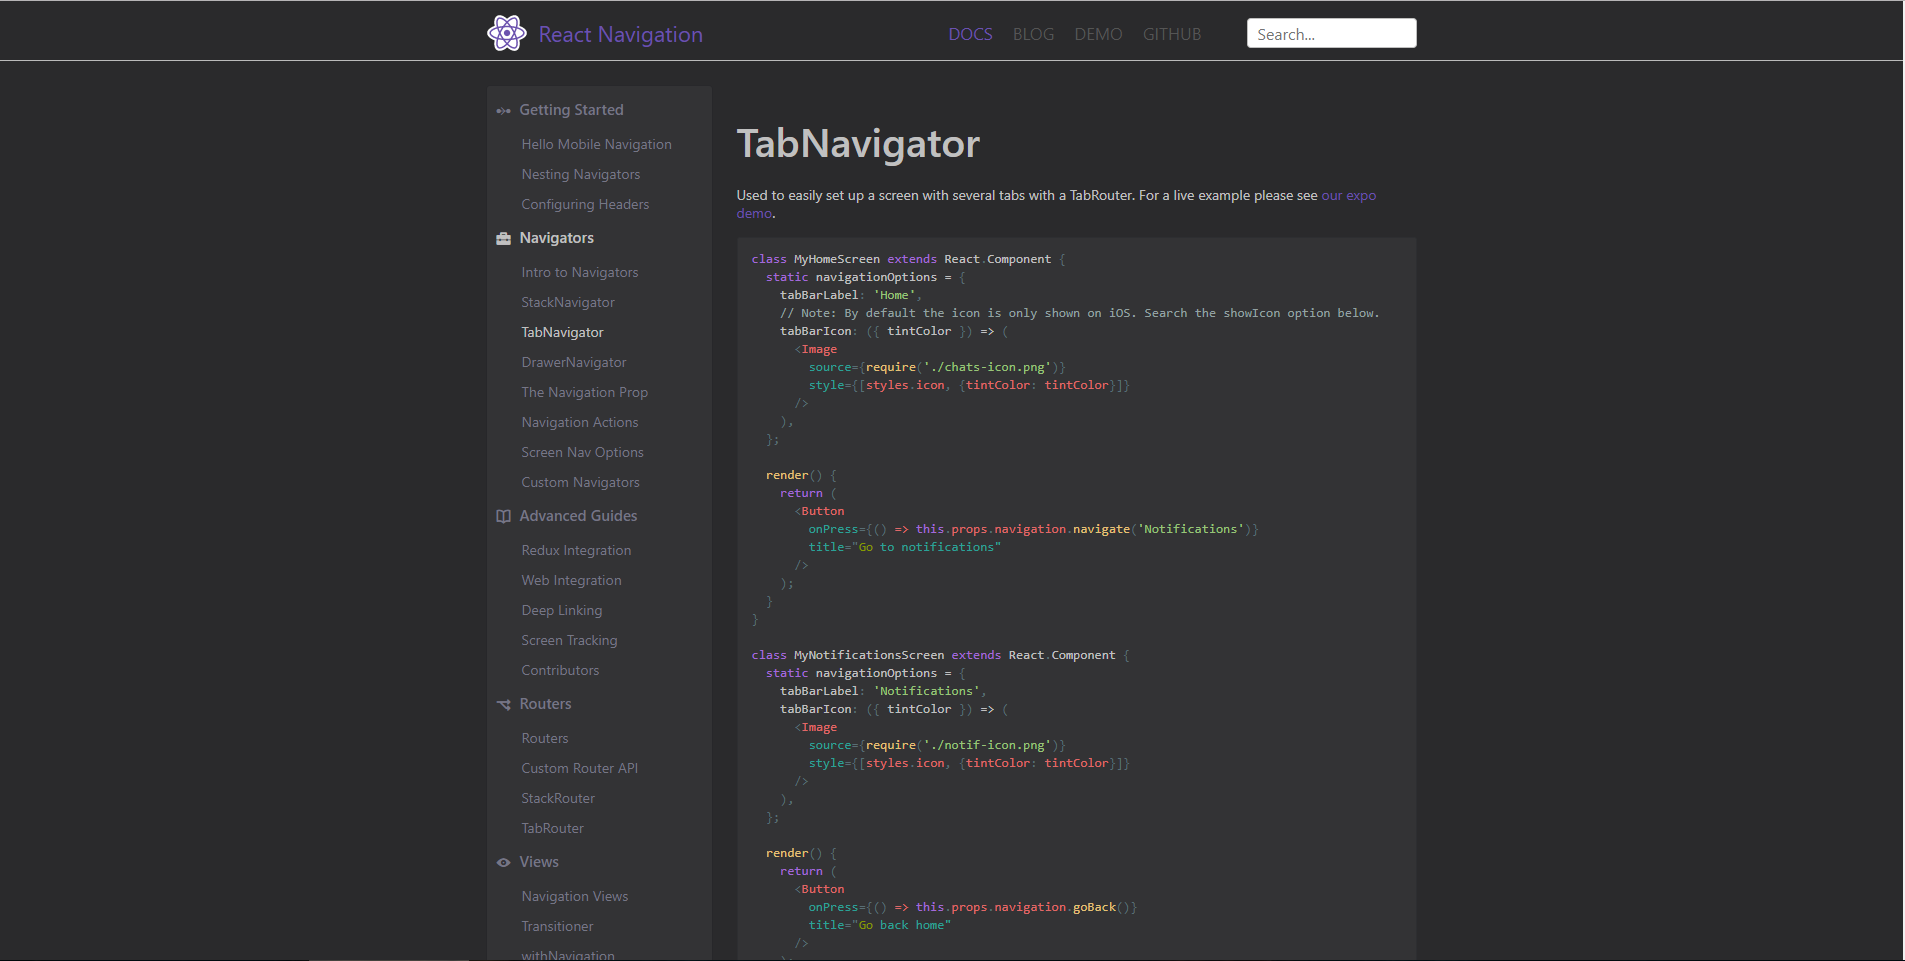Open Screen Tracking guide

point(569,640)
